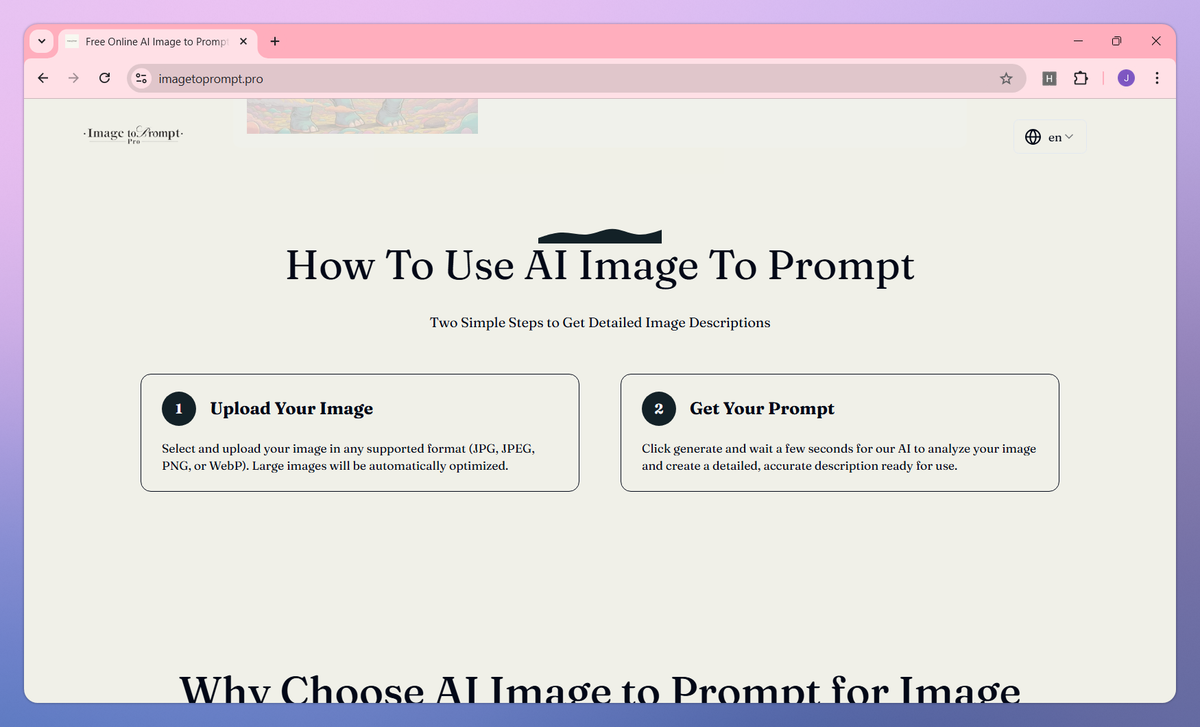This screenshot has width=1200, height=727.
Task: Click the H extension icon near address bar
Action: click(x=1048, y=78)
